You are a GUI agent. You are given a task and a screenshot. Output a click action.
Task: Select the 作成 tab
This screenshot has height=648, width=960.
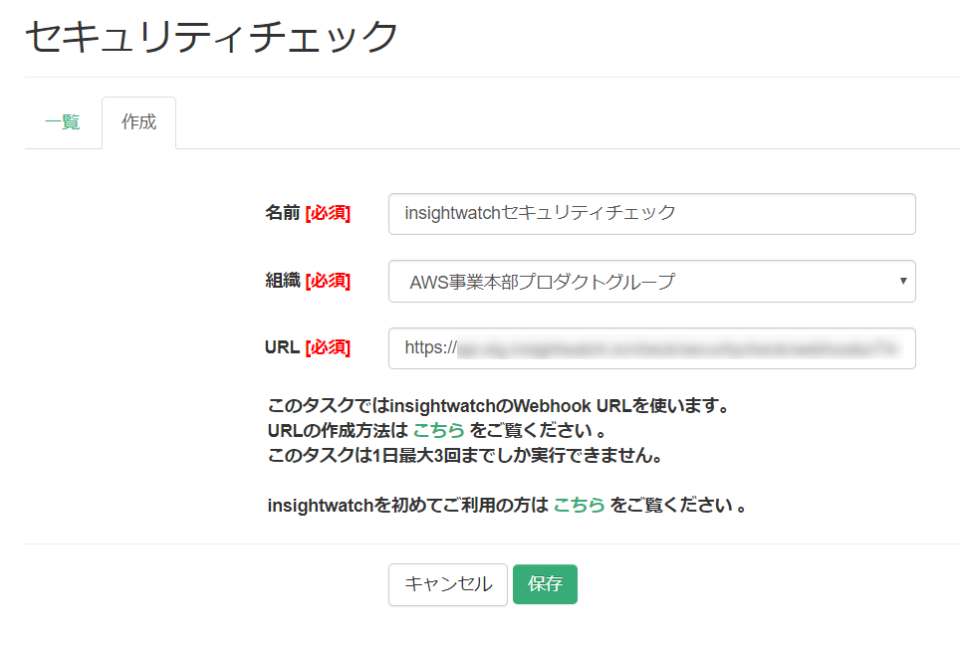(x=138, y=122)
